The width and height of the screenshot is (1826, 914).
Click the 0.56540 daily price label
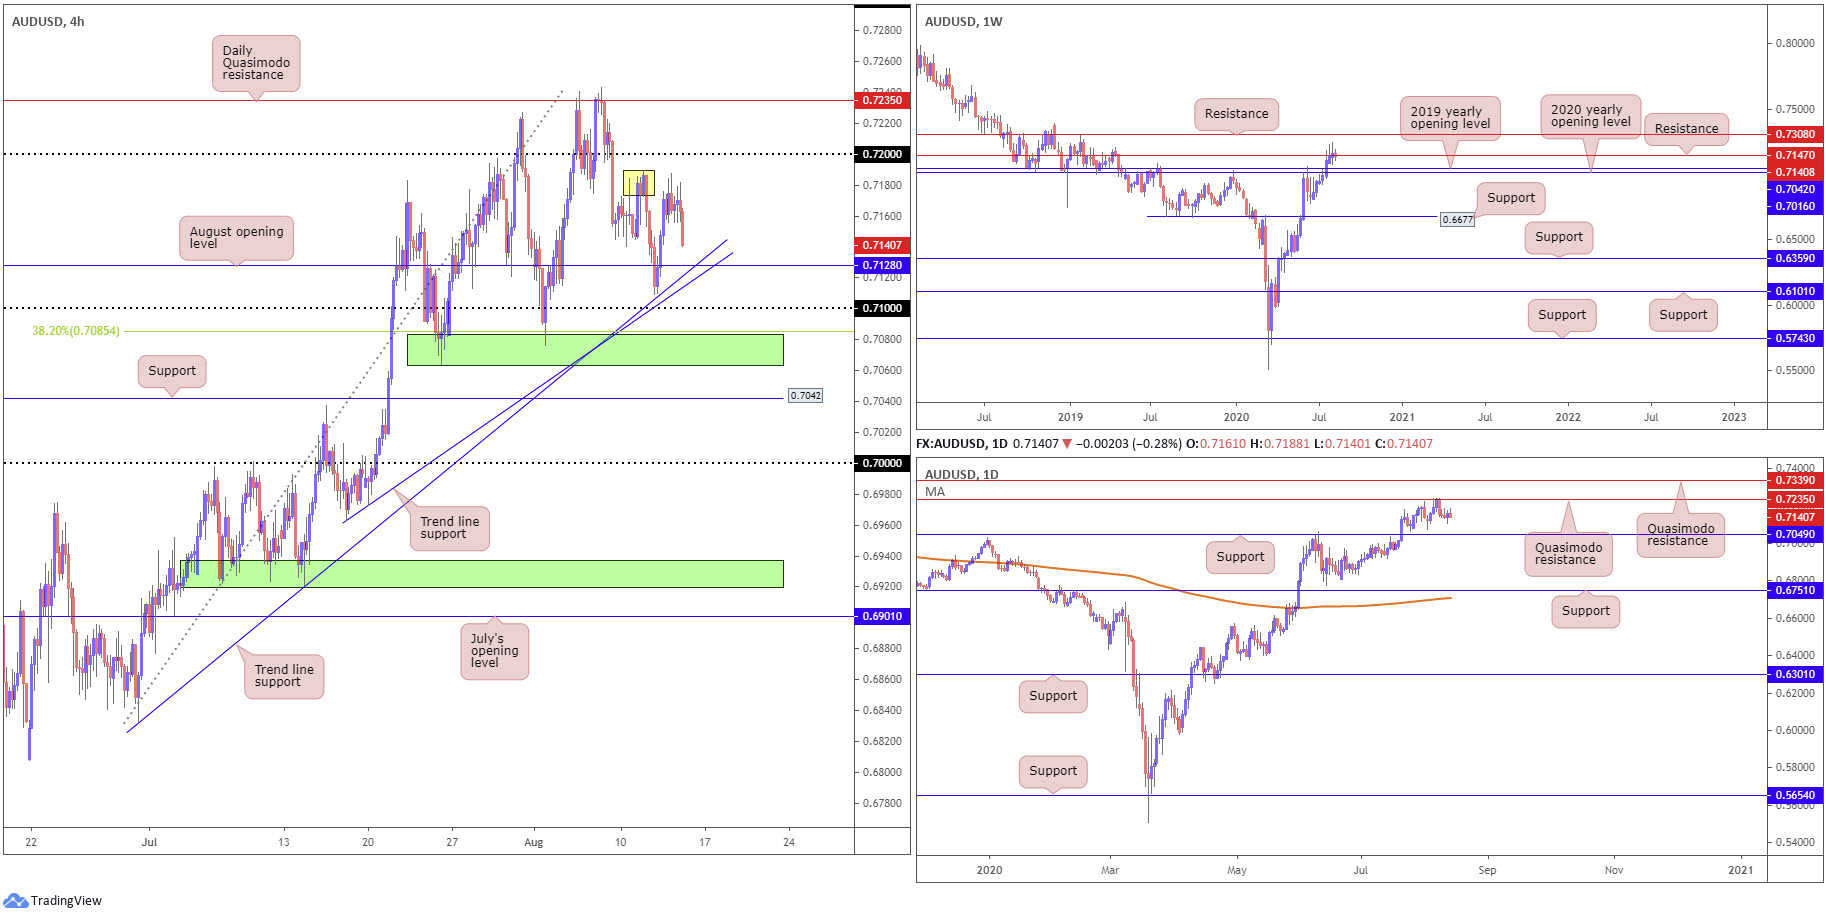coord(1795,795)
